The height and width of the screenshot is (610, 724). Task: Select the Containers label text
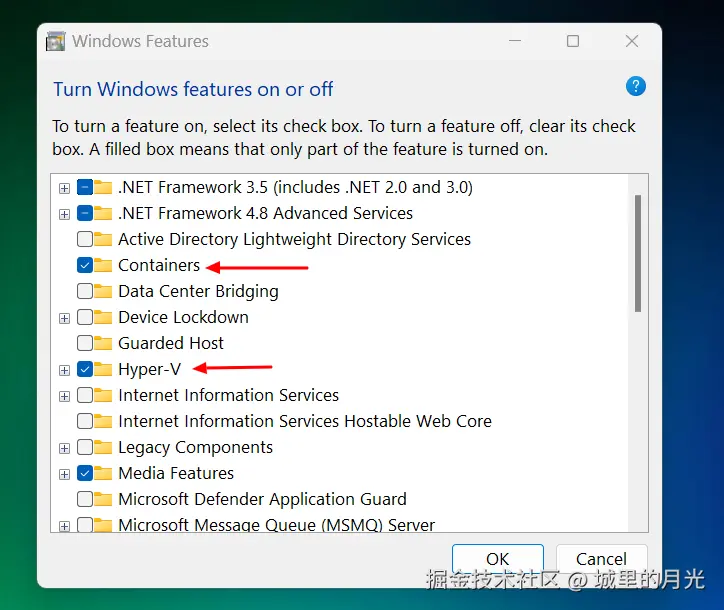[x=159, y=266]
